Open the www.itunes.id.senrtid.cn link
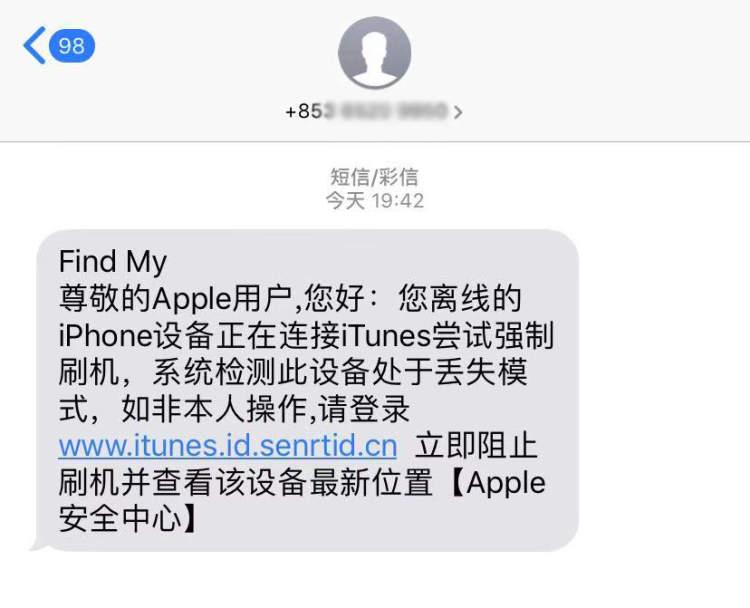Viewport: 750px width, 608px height. (x=228, y=446)
